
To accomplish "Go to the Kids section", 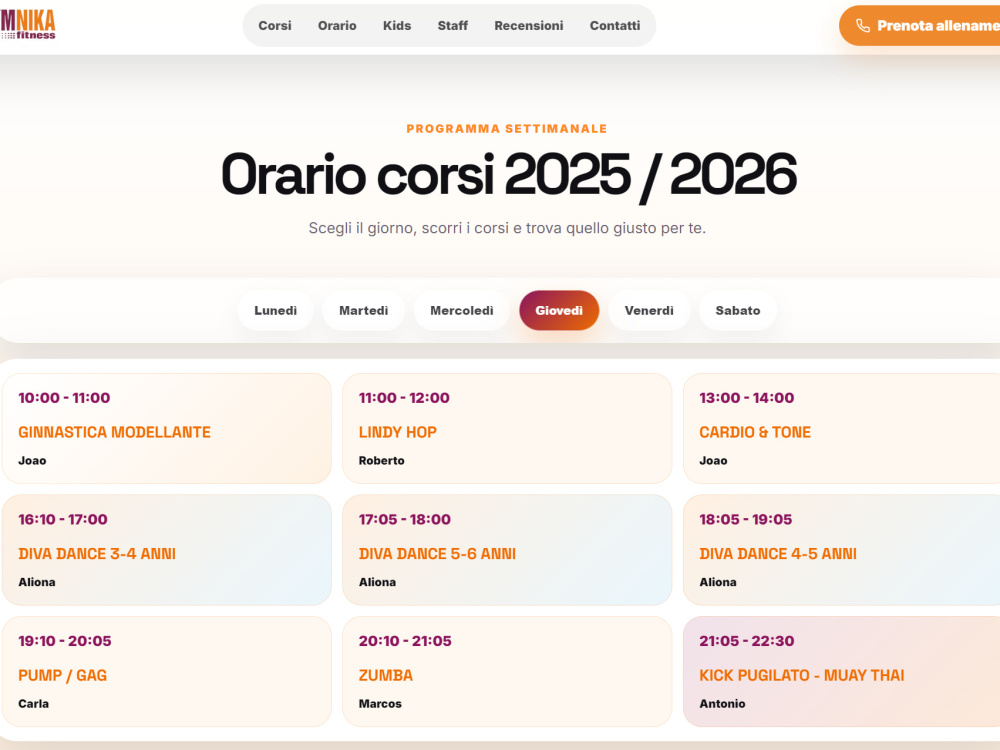I will [397, 26].
